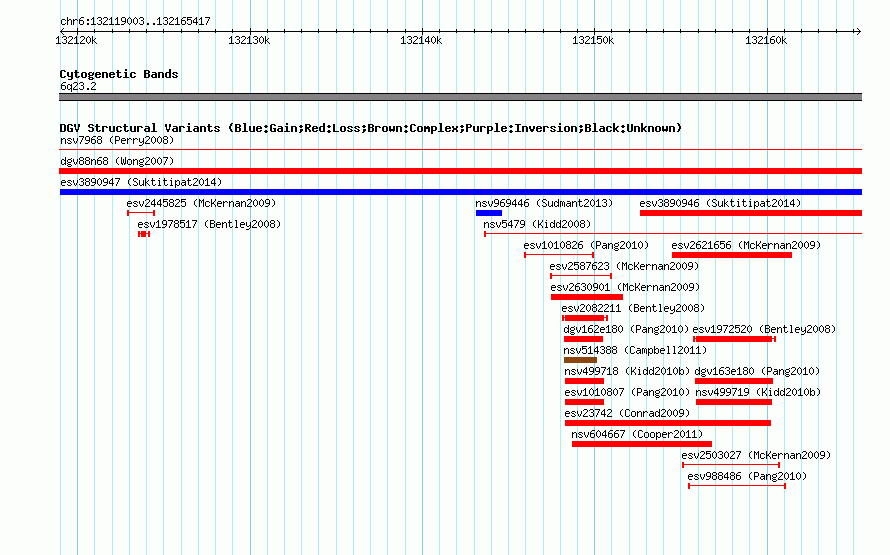Click the dgv162e180 (Pang2010) label

coord(625,329)
